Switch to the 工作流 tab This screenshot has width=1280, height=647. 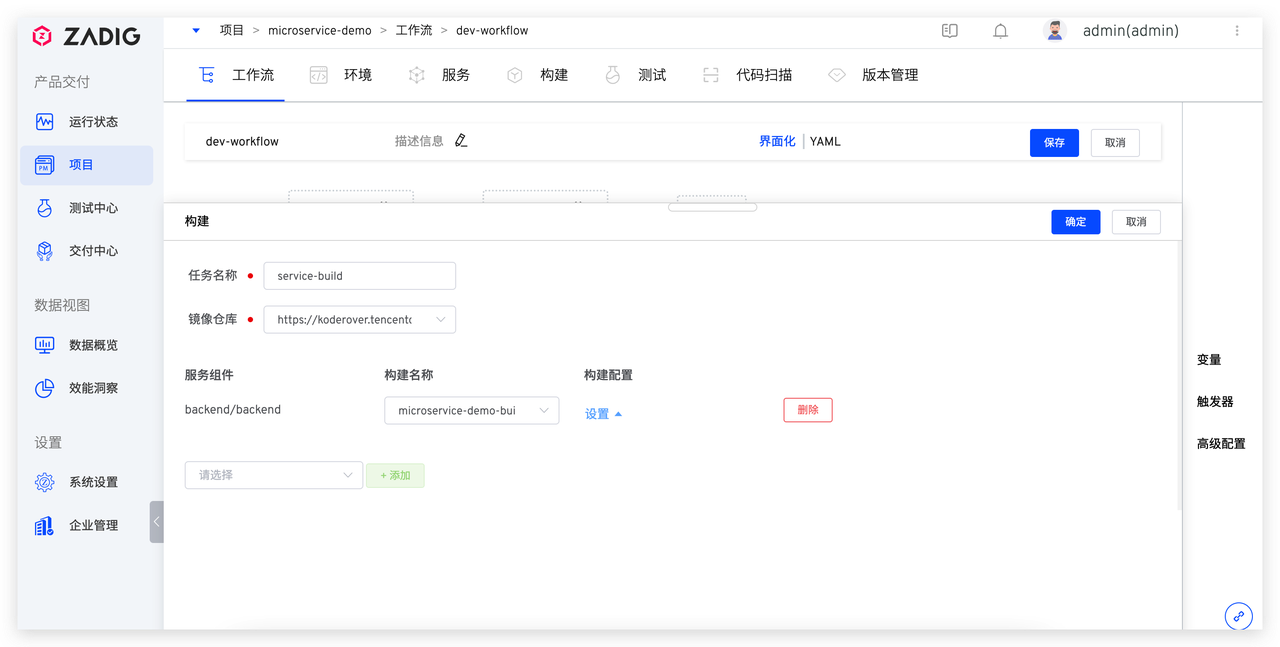coord(236,75)
